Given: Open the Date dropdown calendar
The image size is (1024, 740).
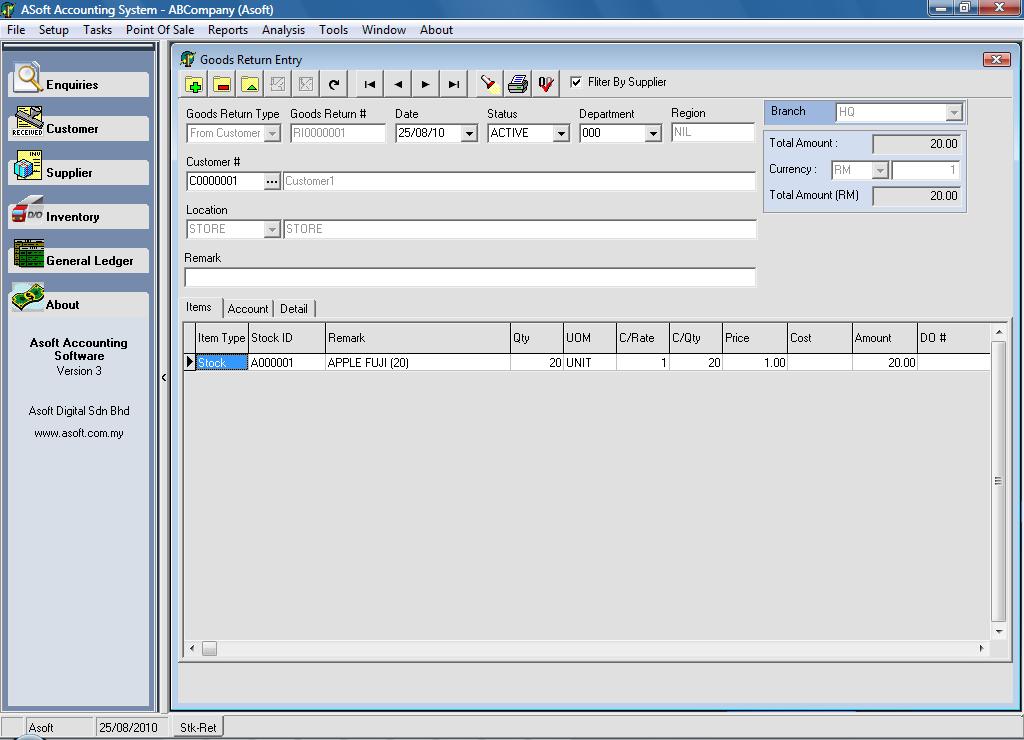Looking at the screenshot, I should coord(469,133).
